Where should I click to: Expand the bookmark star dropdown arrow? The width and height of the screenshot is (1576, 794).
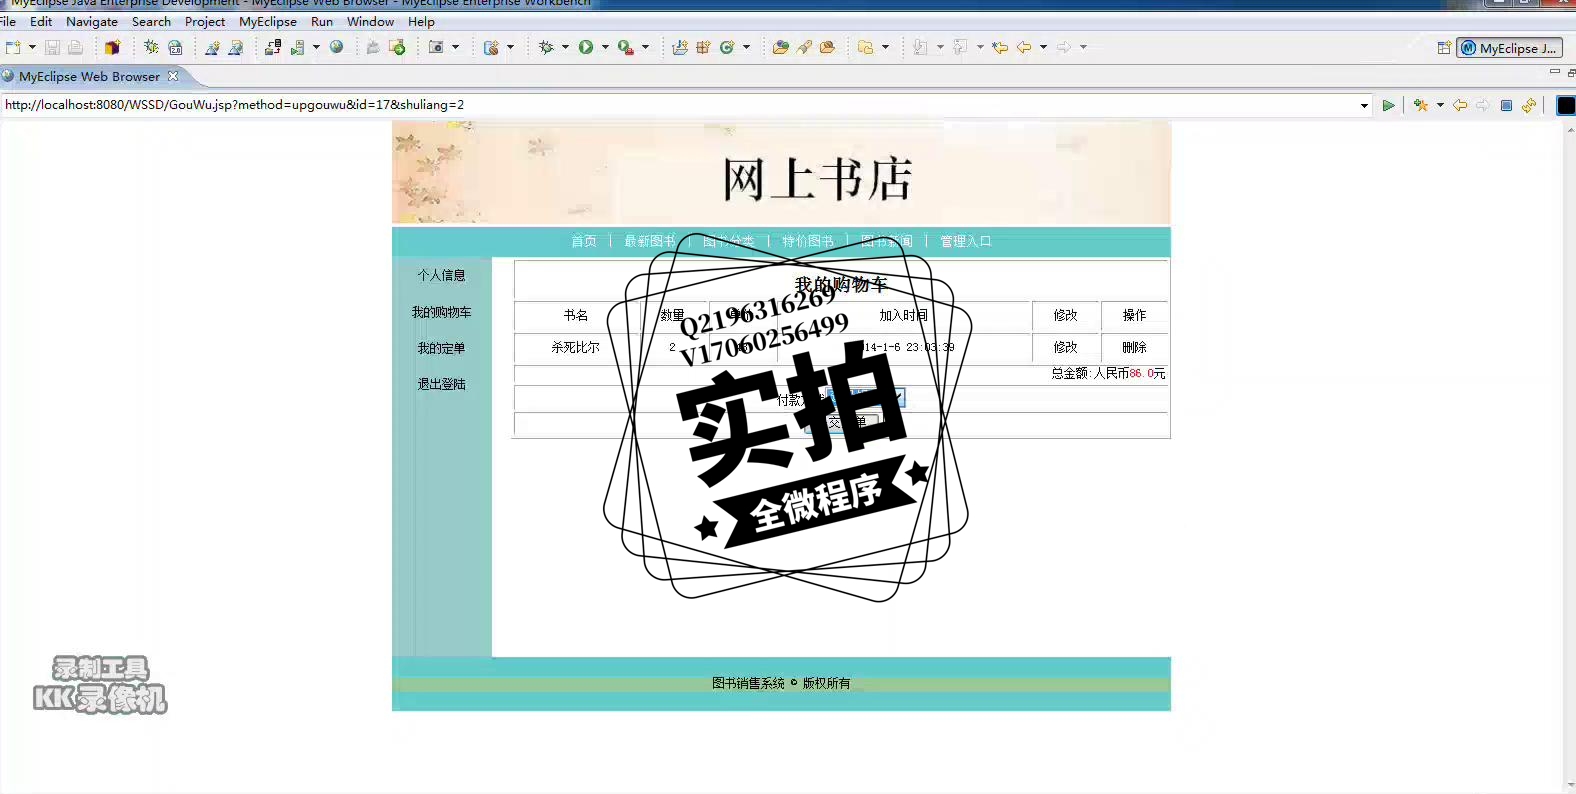click(x=1440, y=105)
